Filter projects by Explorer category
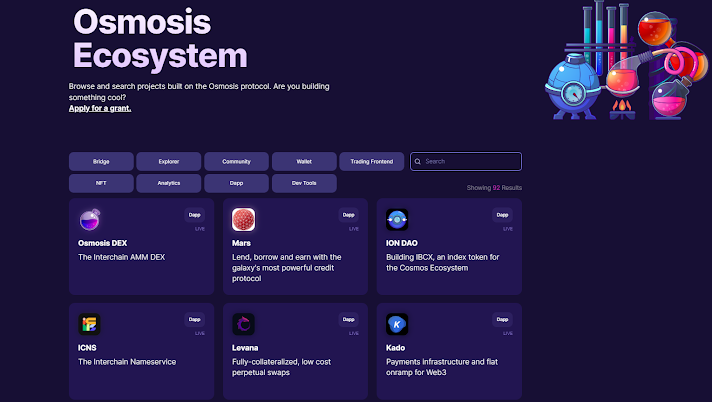The height and width of the screenshot is (402, 712). (168, 162)
